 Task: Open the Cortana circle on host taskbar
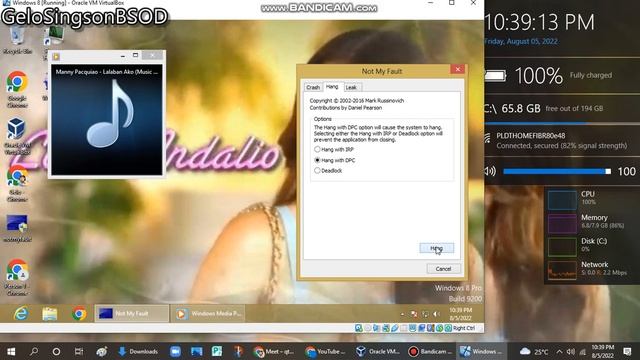(56, 351)
